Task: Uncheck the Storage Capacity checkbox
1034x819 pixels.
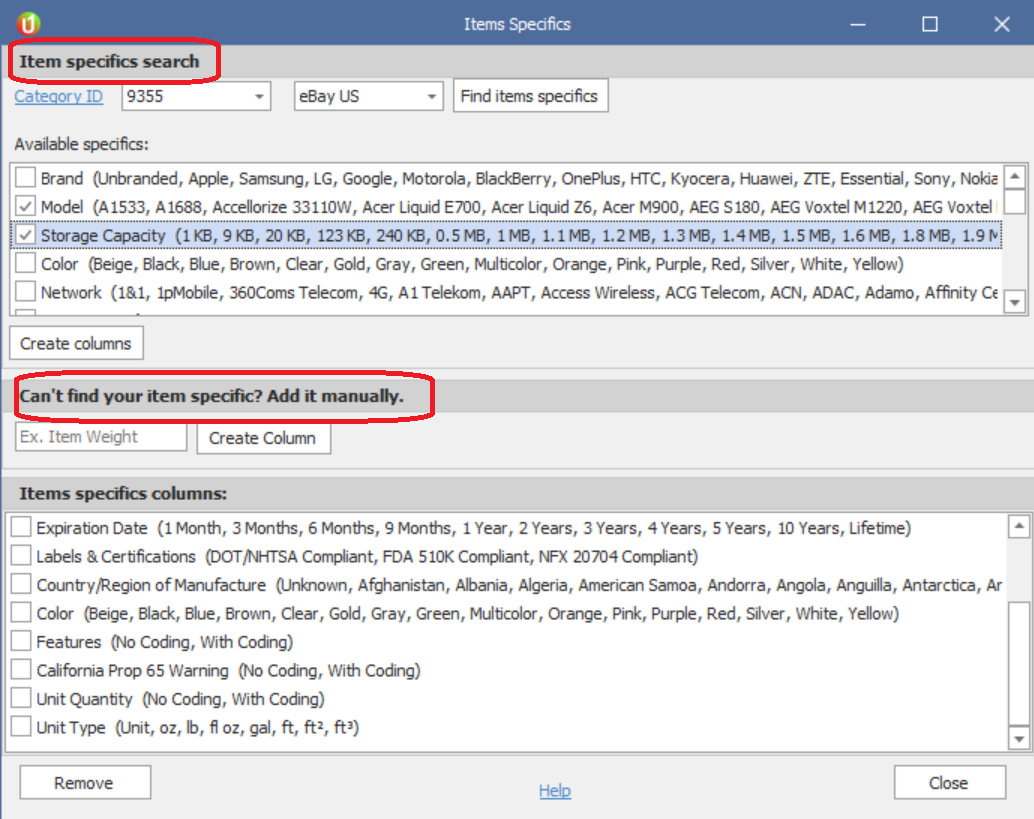Action: coord(25,235)
